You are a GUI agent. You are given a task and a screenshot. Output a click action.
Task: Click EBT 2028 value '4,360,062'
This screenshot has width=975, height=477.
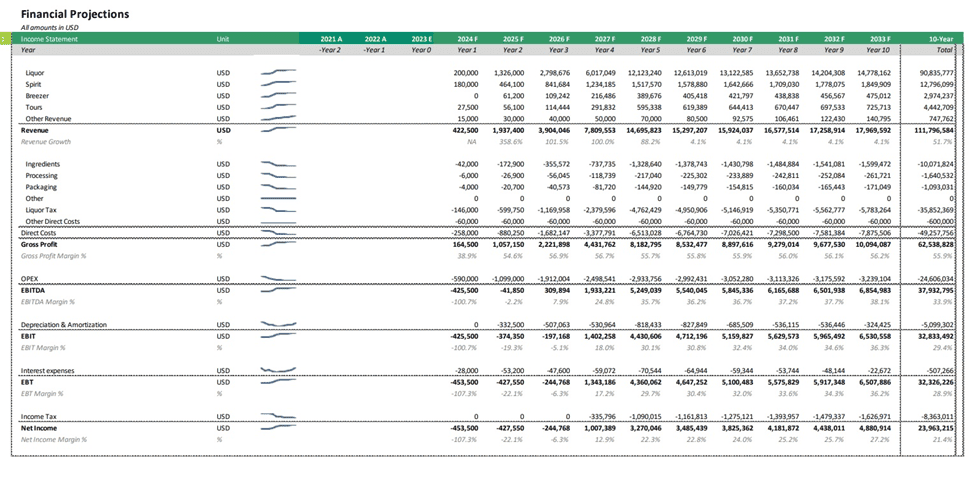(x=646, y=382)
